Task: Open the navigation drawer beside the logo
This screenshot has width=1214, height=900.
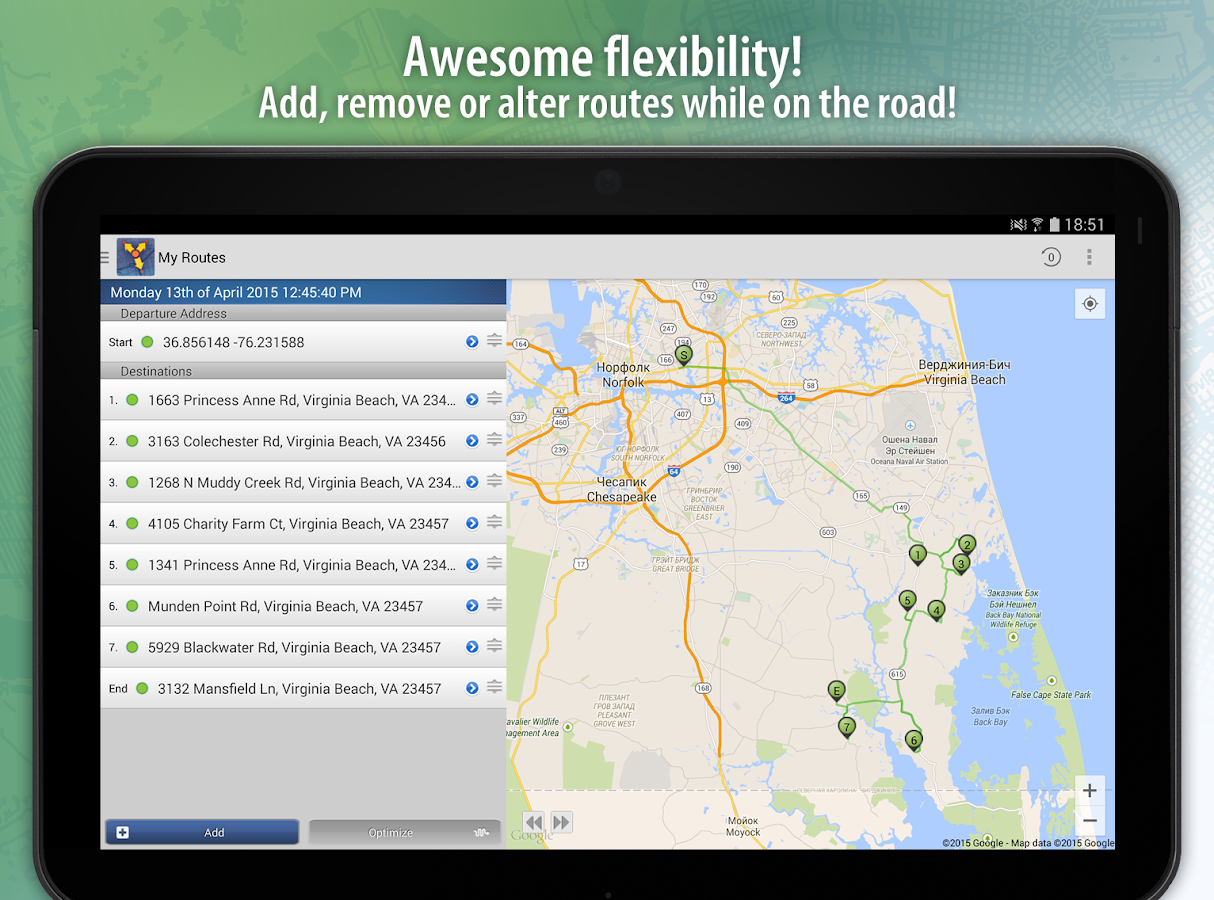Action: [103, 257]
